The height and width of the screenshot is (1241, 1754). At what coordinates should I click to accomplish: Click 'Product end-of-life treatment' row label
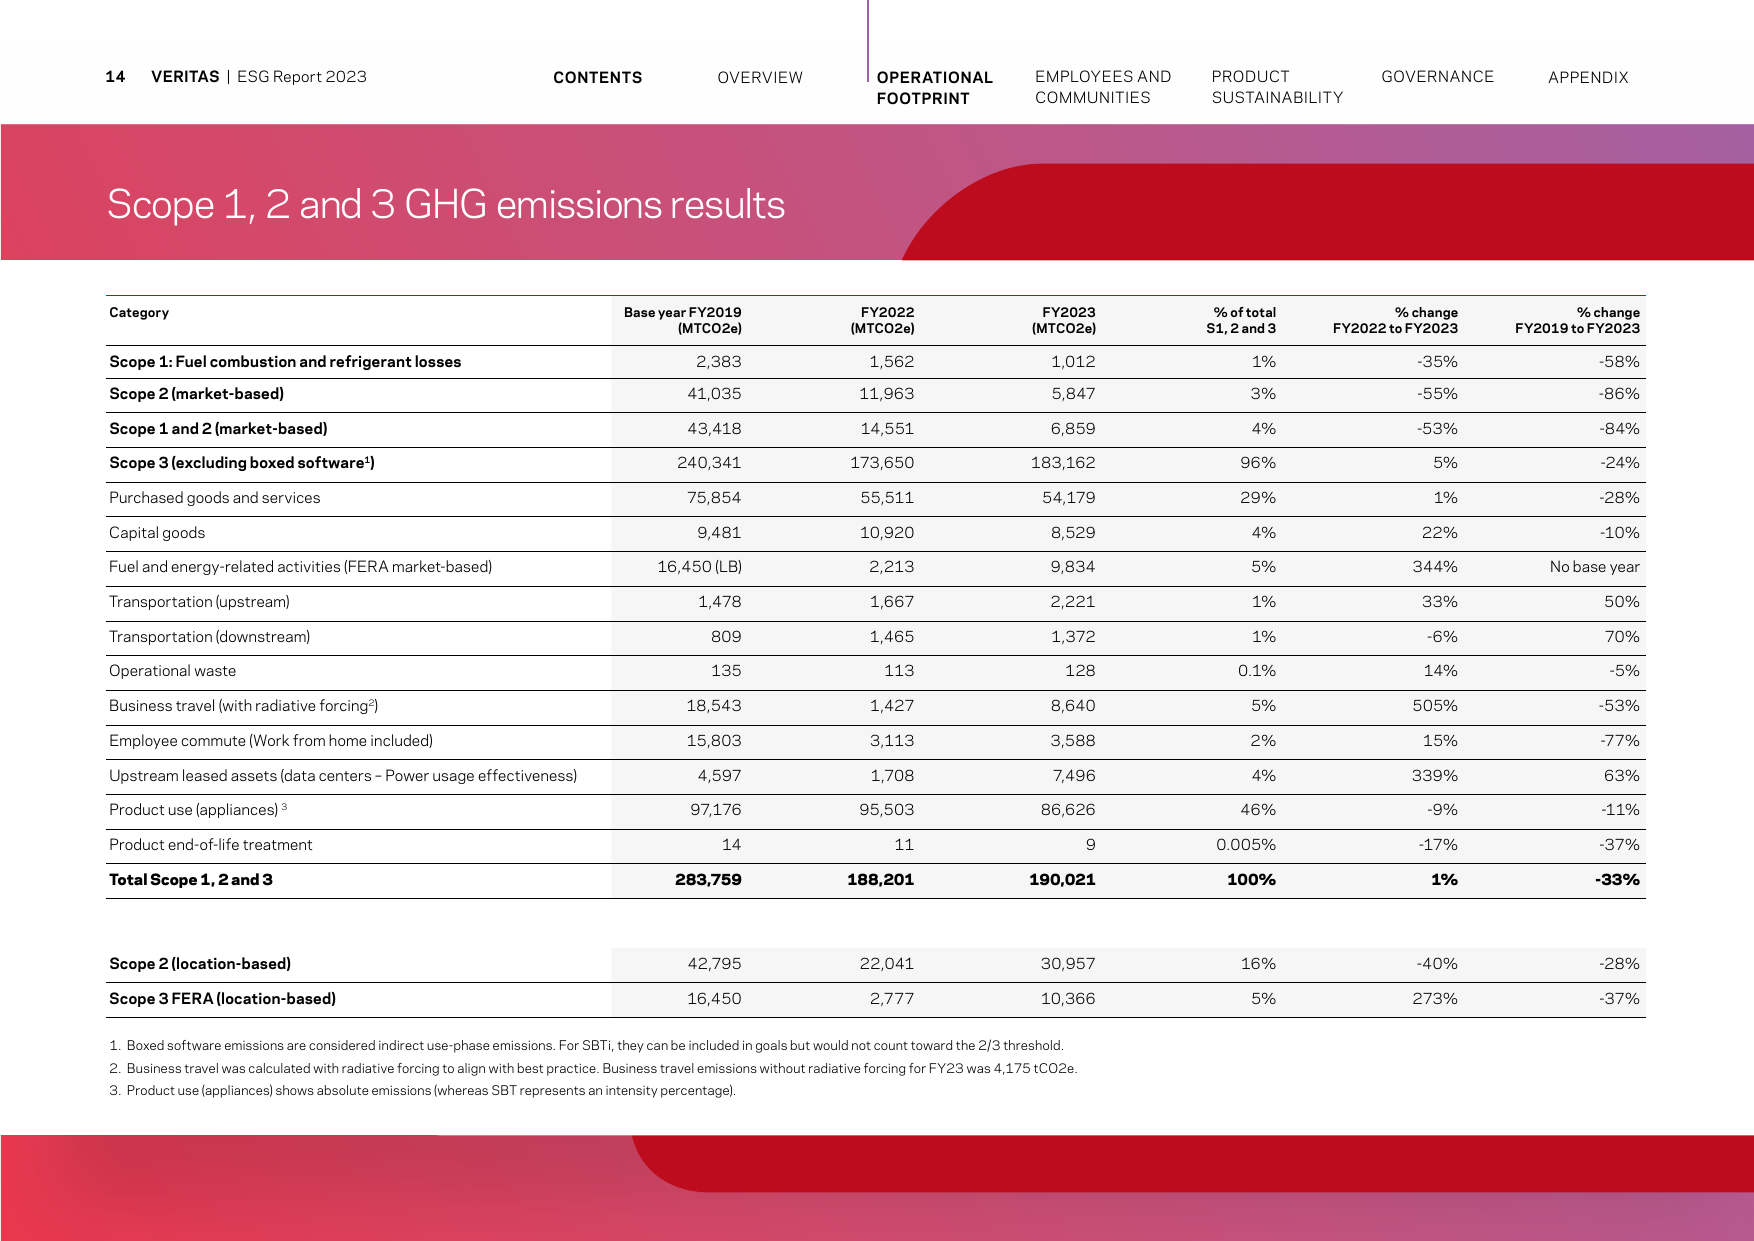coord(211,845)
